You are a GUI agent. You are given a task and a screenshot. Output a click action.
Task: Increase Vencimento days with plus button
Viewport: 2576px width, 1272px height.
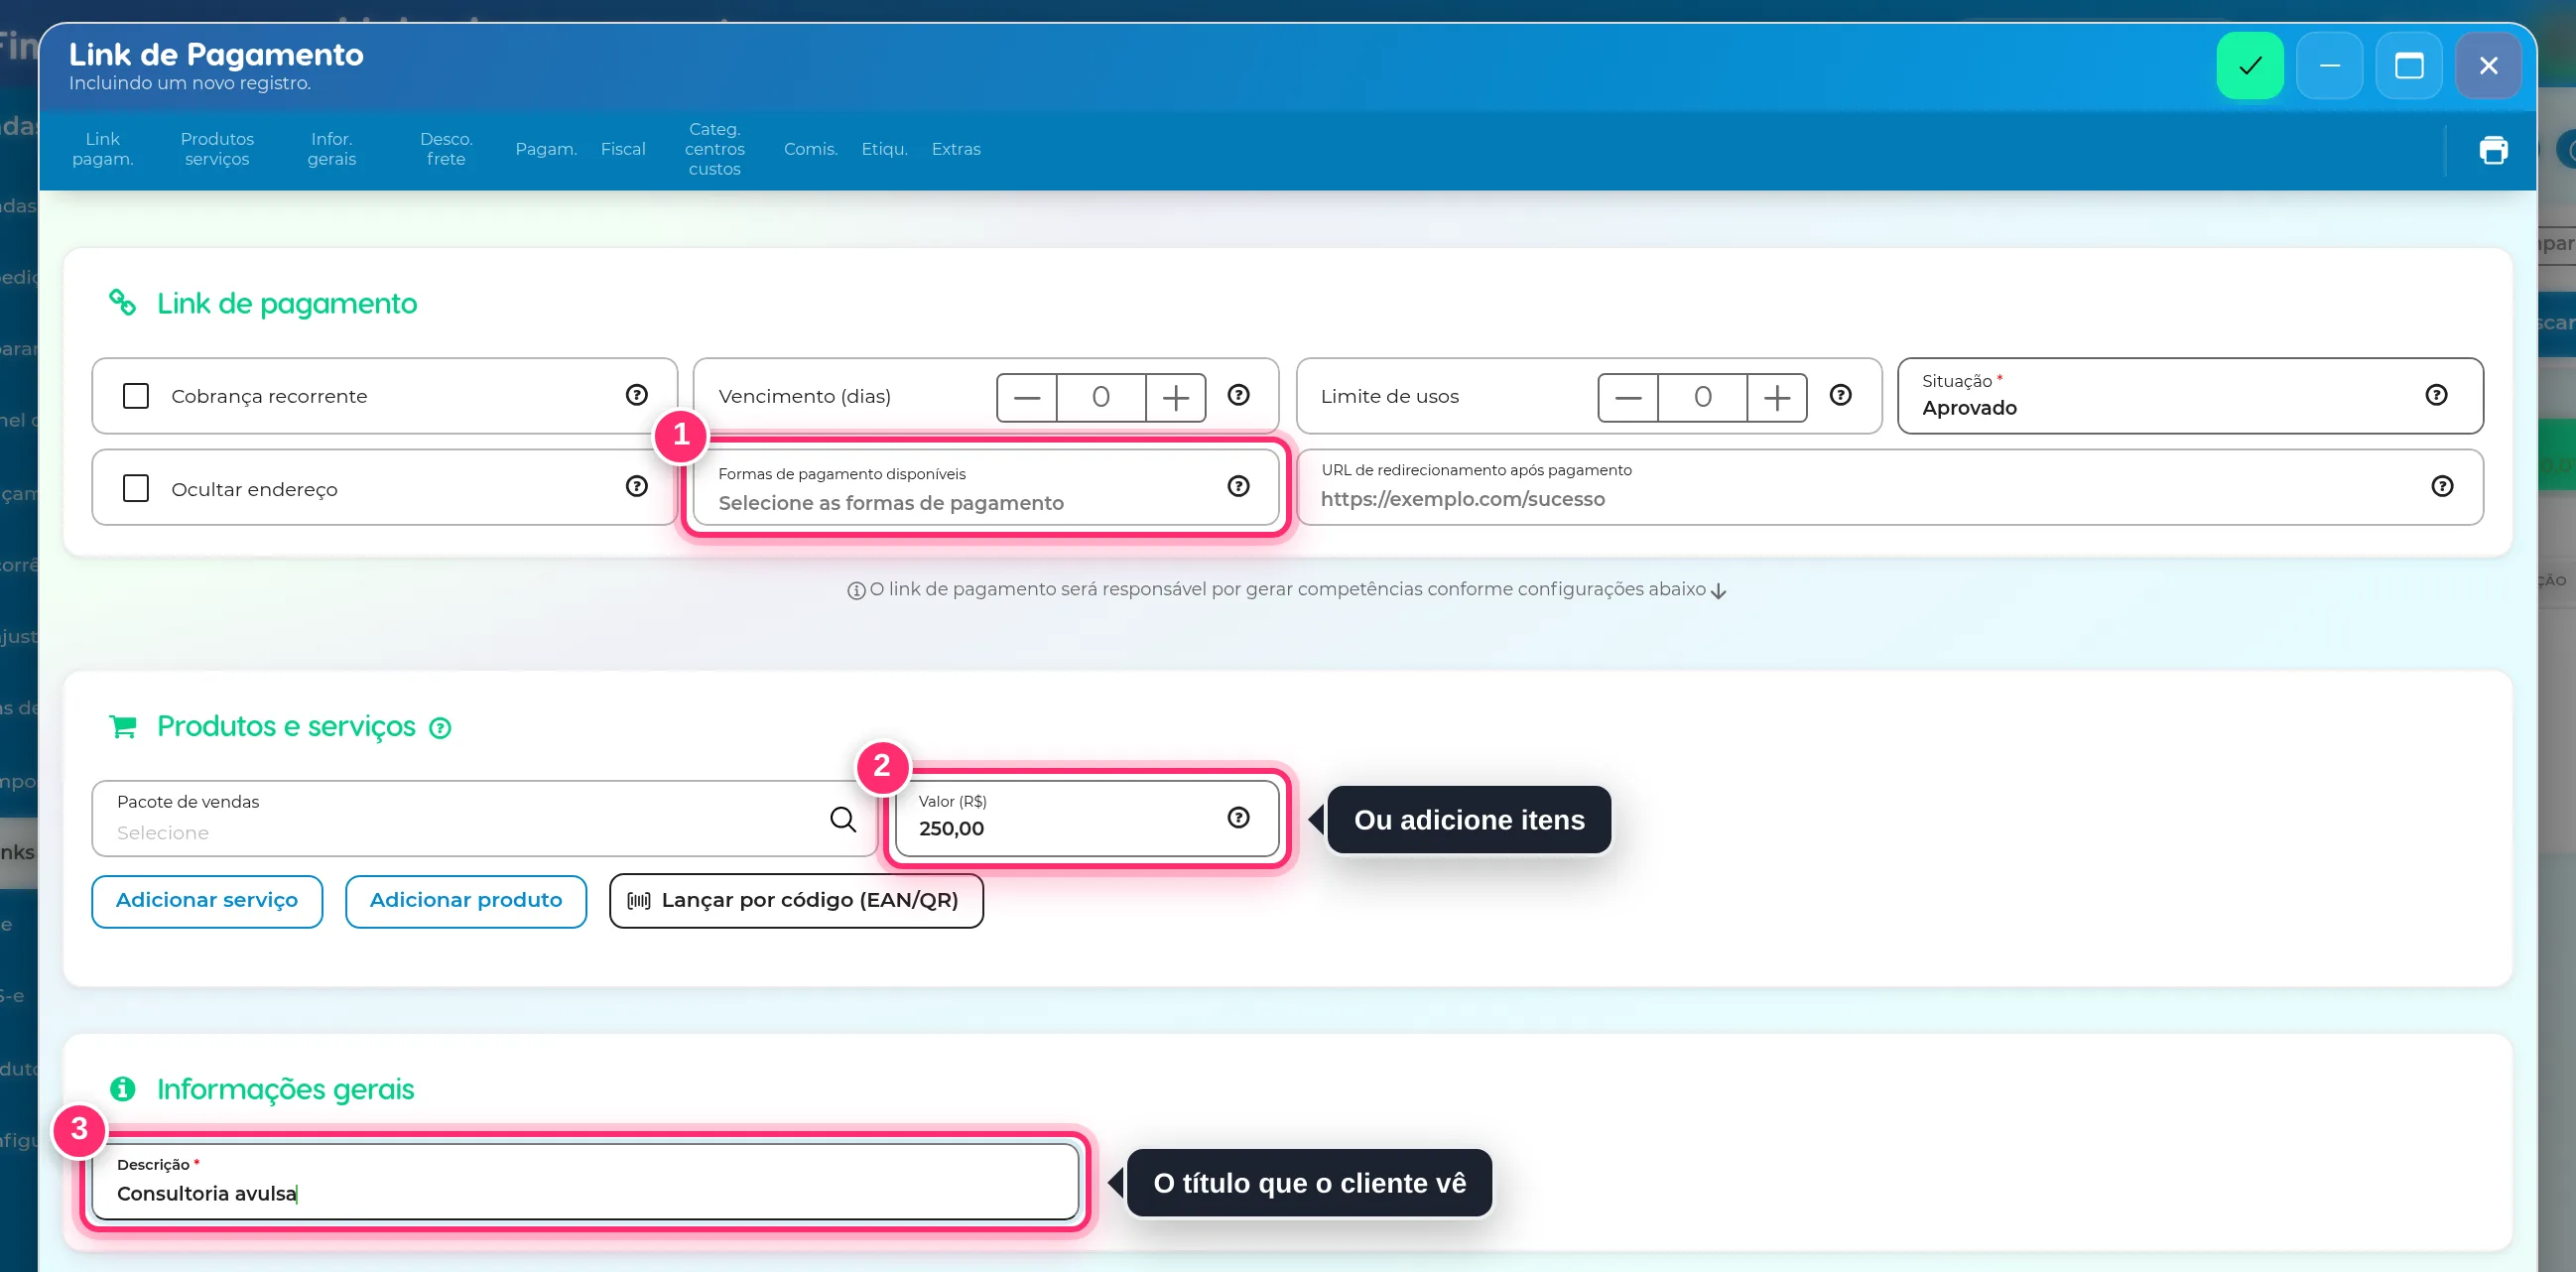(1175, 398)
